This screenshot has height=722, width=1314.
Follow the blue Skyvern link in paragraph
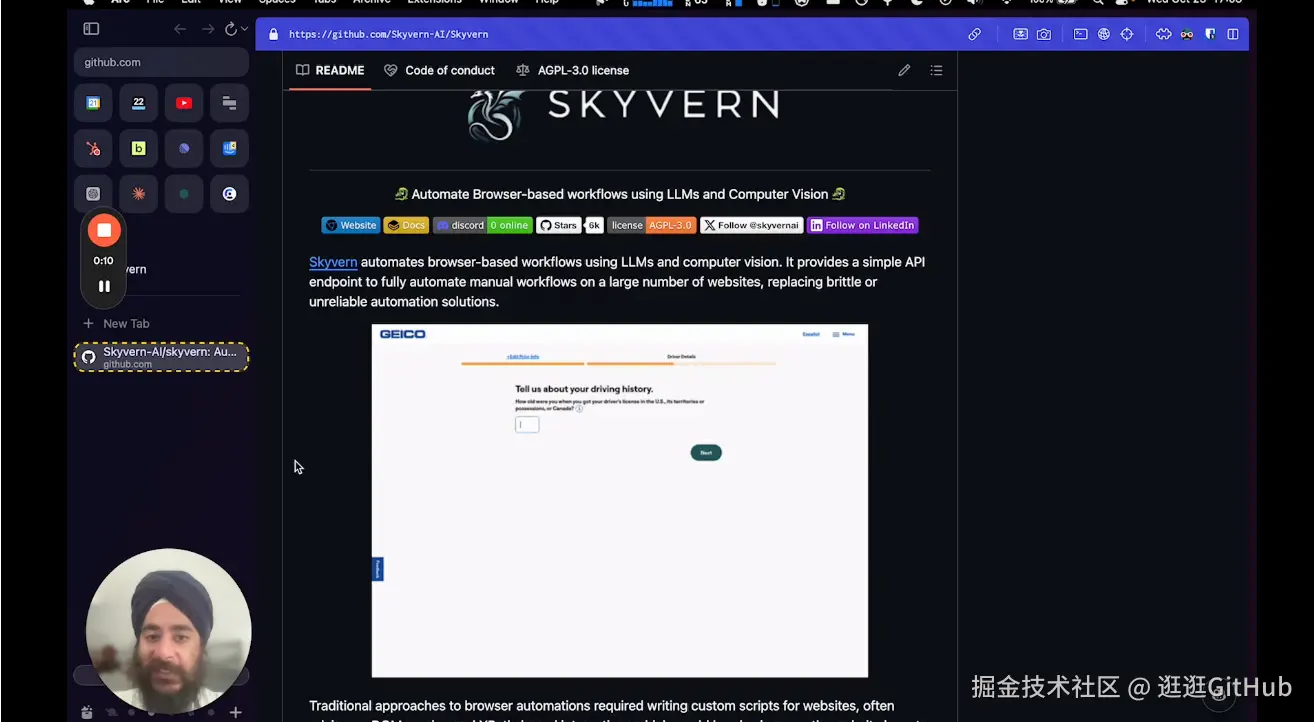pos(333,262)
